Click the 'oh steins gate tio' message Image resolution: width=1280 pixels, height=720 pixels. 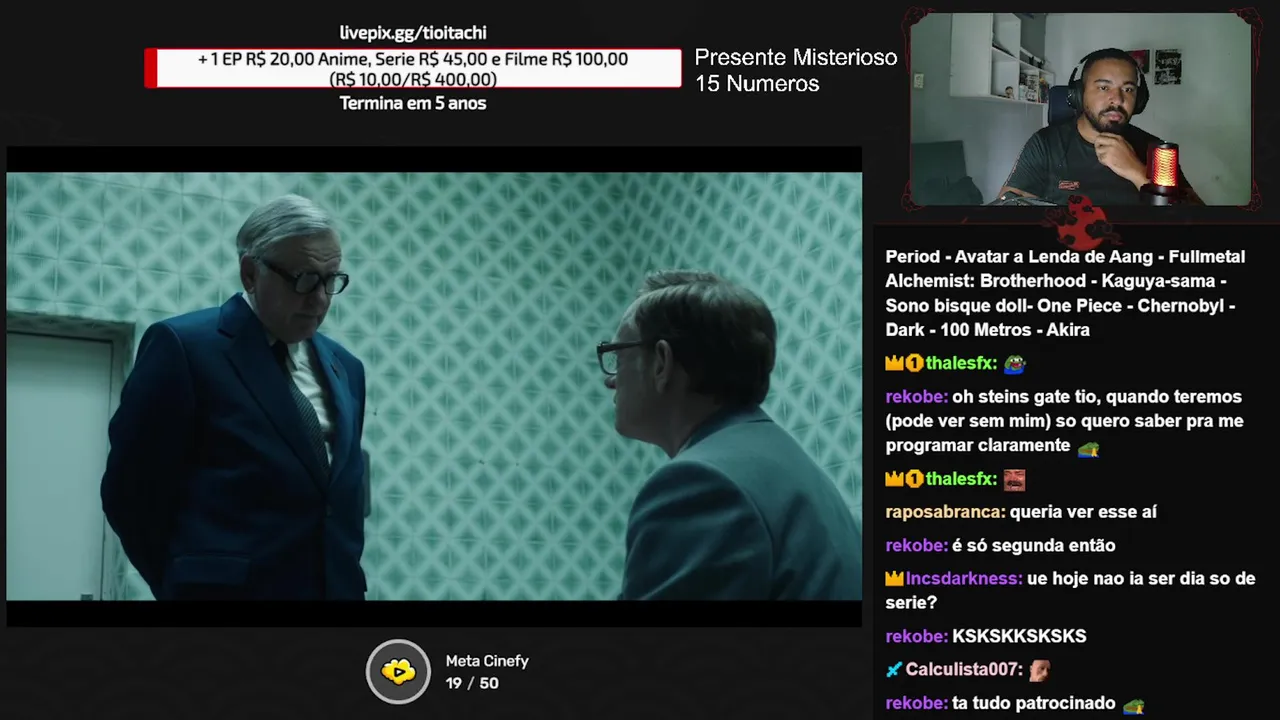click(1064, 421)
